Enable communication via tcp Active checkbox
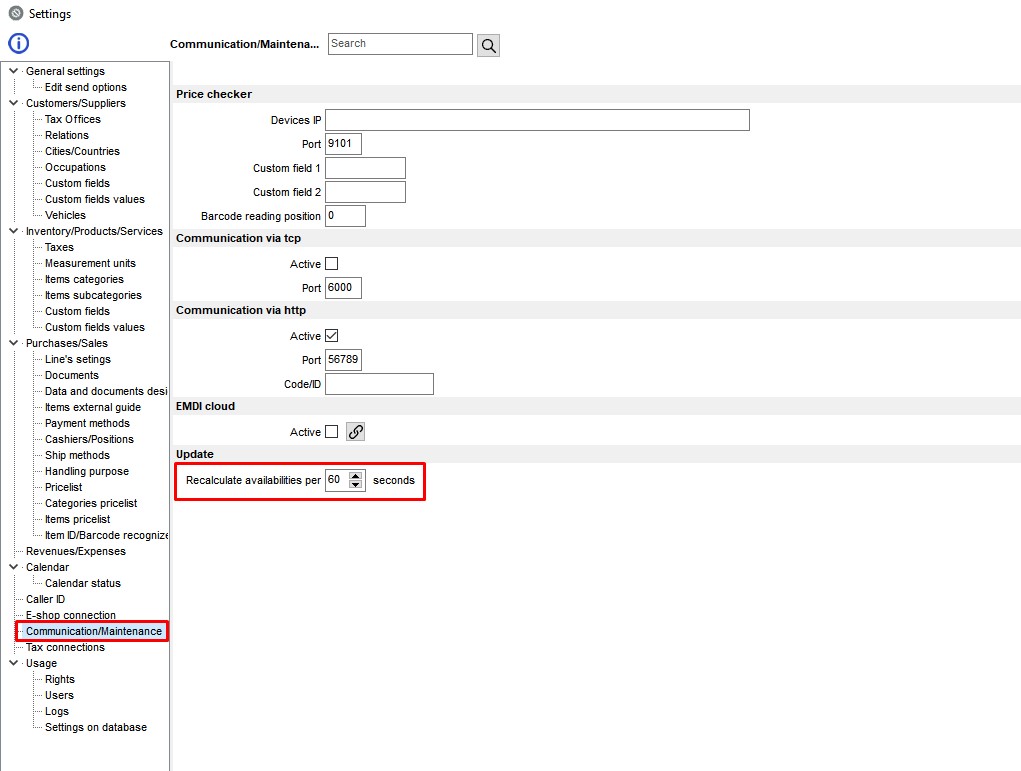1021x771 pixels. 332,263
